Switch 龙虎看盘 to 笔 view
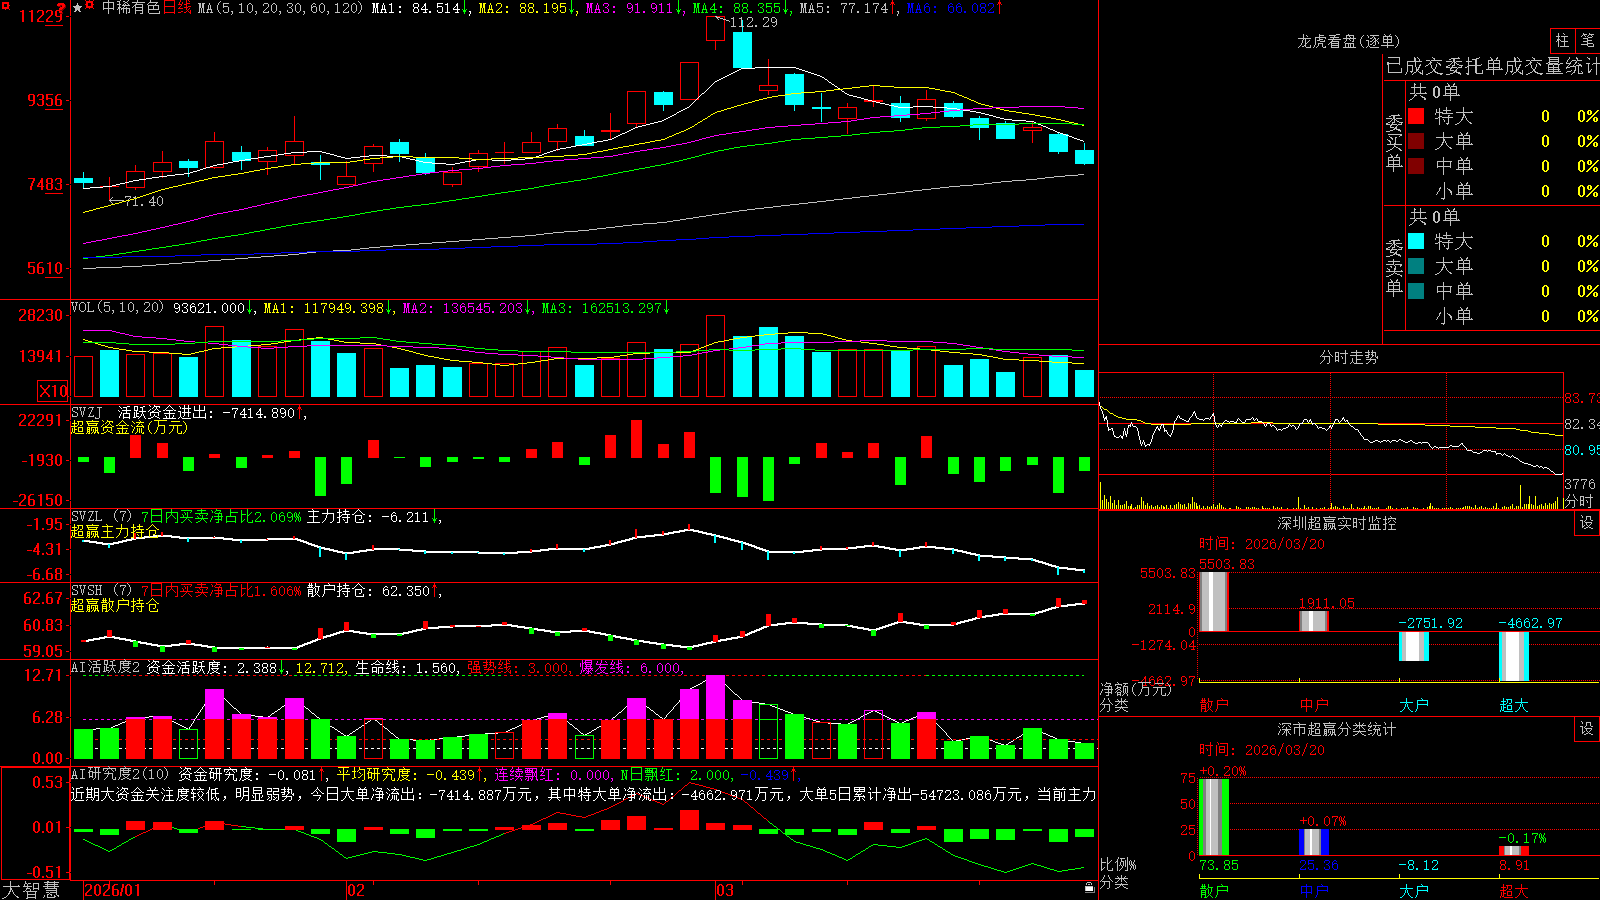Viewport: 1600px width, 900px height. (x=1587, y=40)
